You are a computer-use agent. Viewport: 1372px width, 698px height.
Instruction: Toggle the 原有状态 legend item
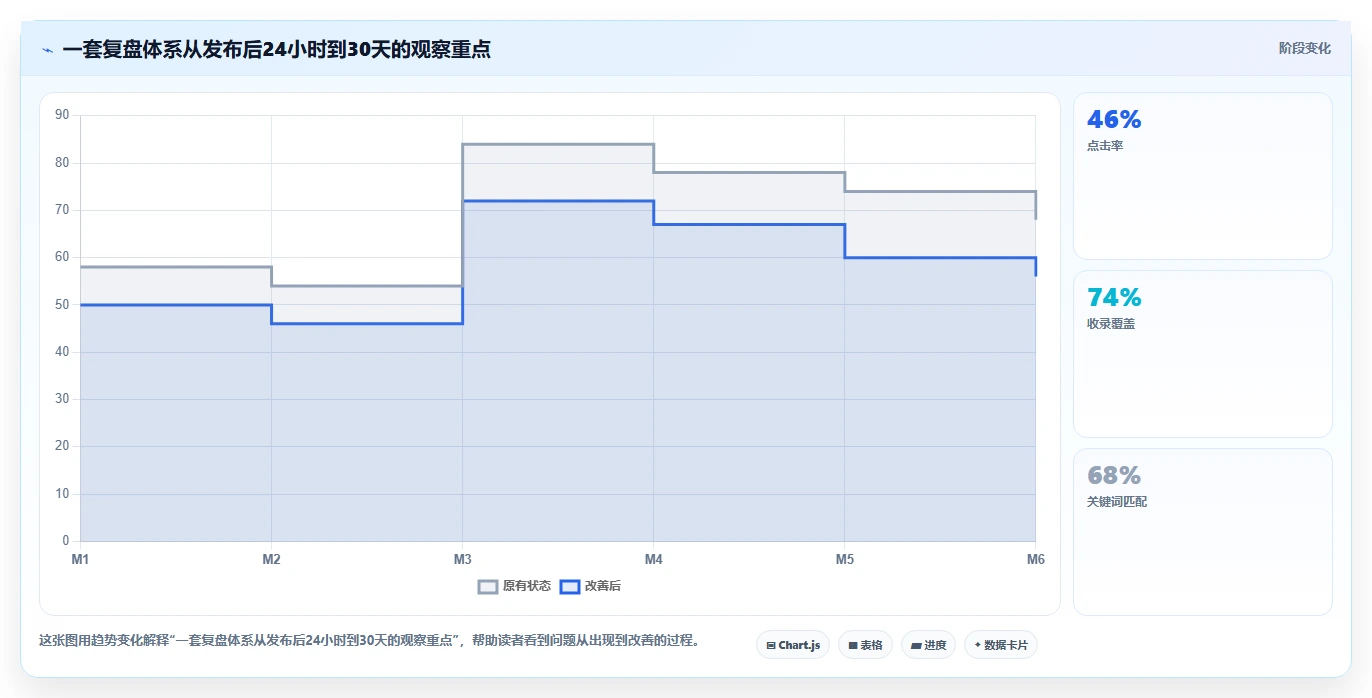click(515, 586)
